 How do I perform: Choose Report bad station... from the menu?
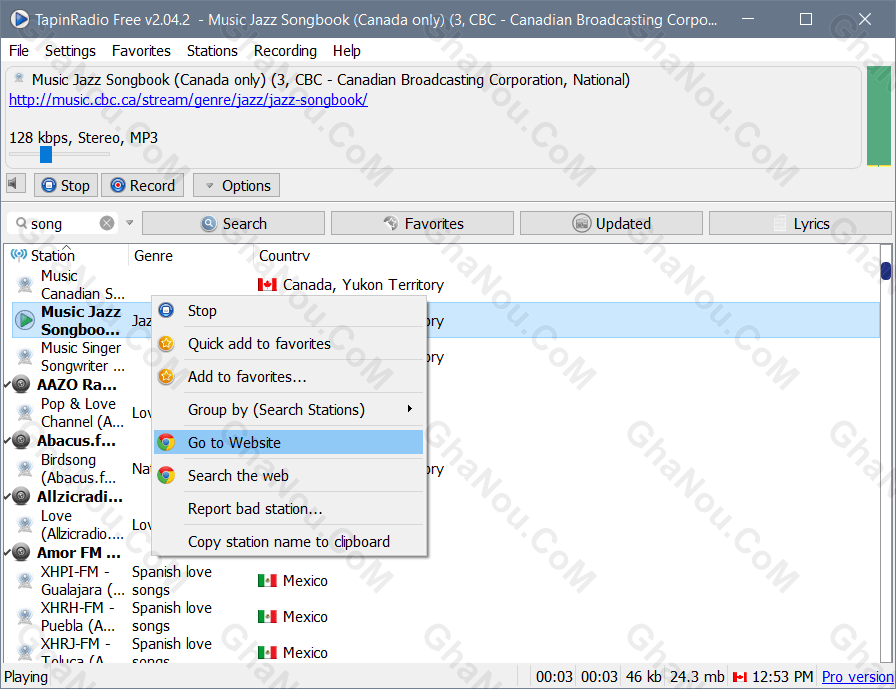click(x=289, y=508)
